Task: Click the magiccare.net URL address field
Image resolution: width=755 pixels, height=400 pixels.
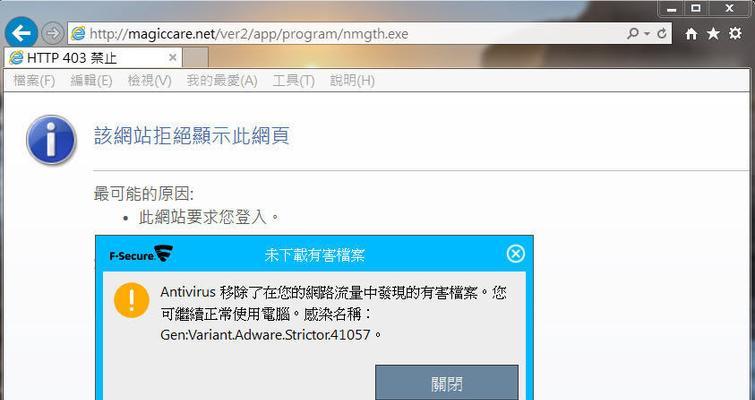Action: [347, 33]
